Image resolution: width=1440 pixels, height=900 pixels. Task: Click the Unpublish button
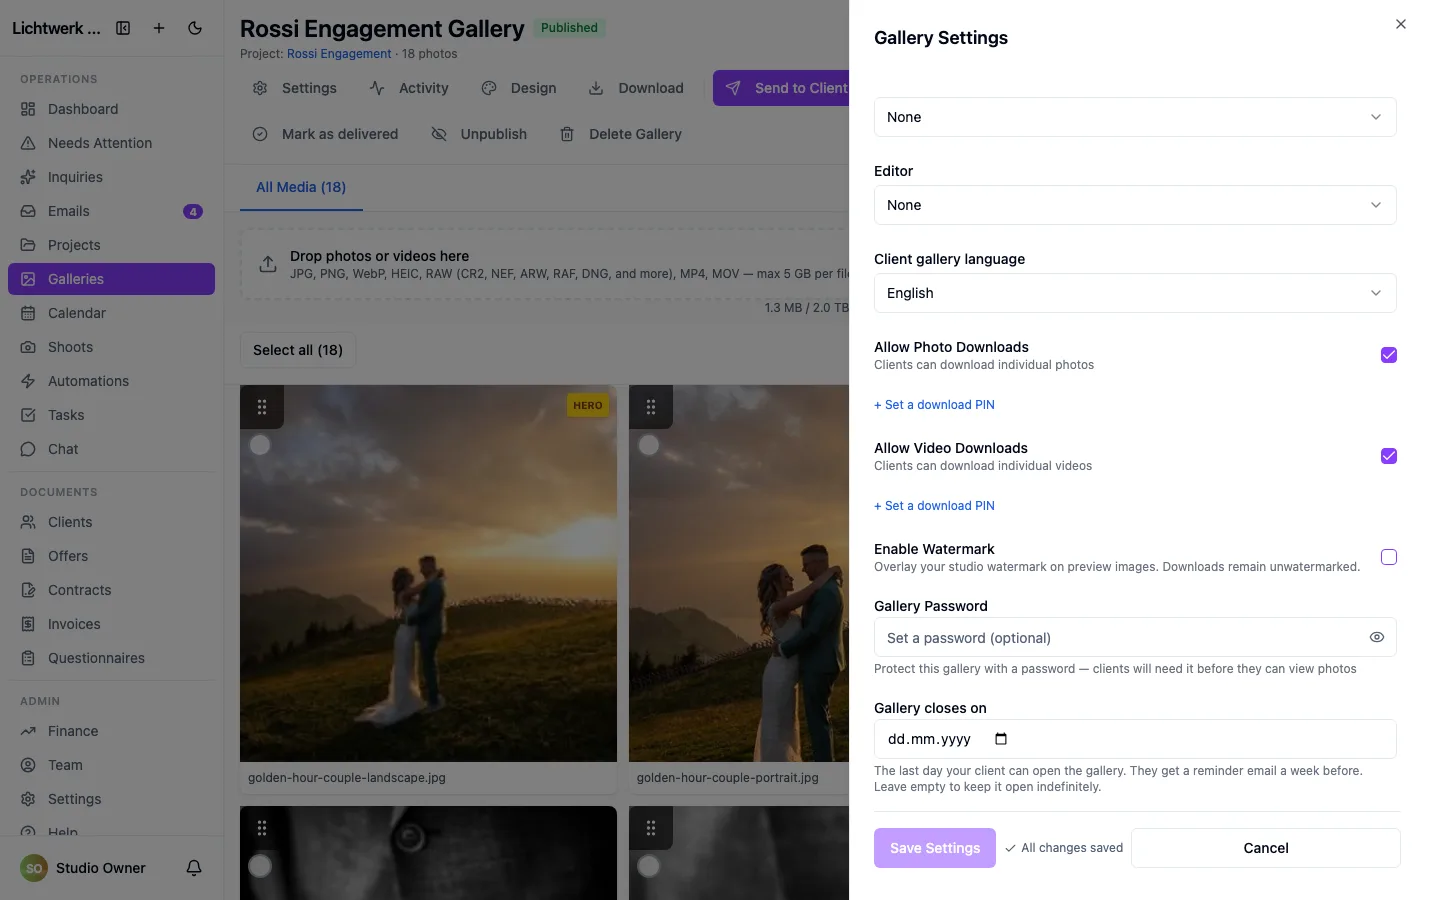click(x=479, y=134)
